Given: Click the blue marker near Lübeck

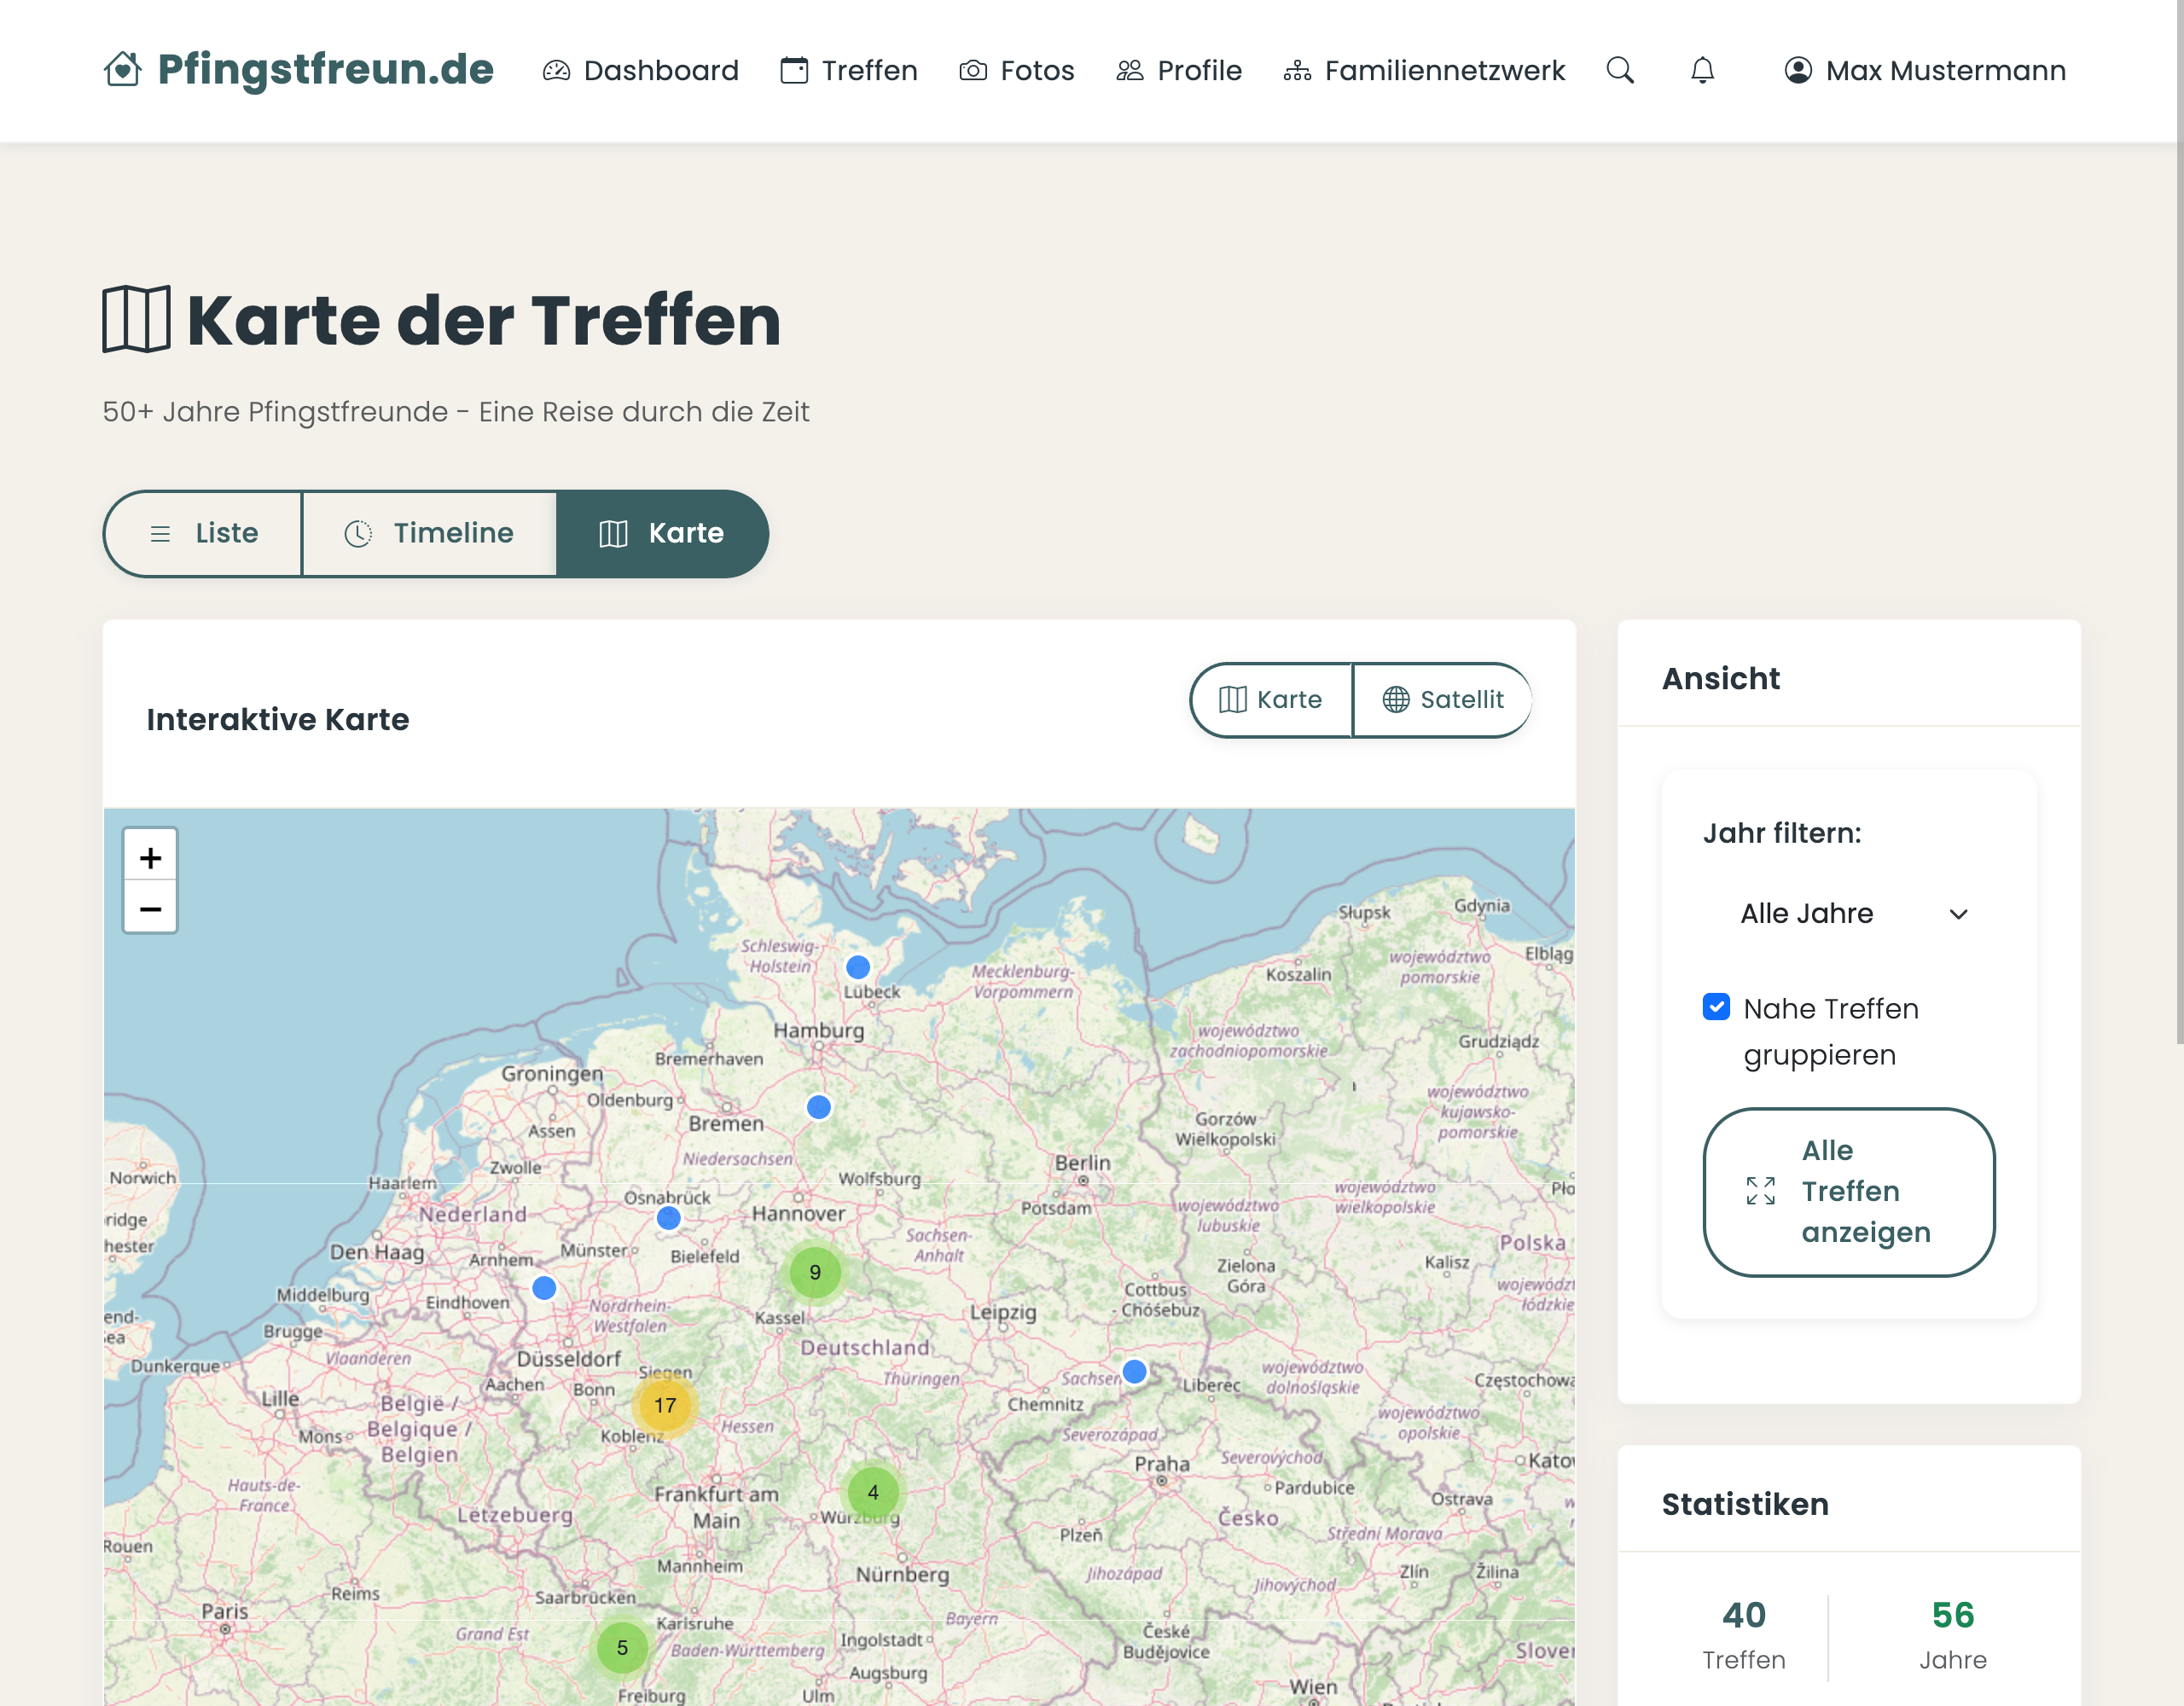Looking at the screenshot, I should 857,966.
